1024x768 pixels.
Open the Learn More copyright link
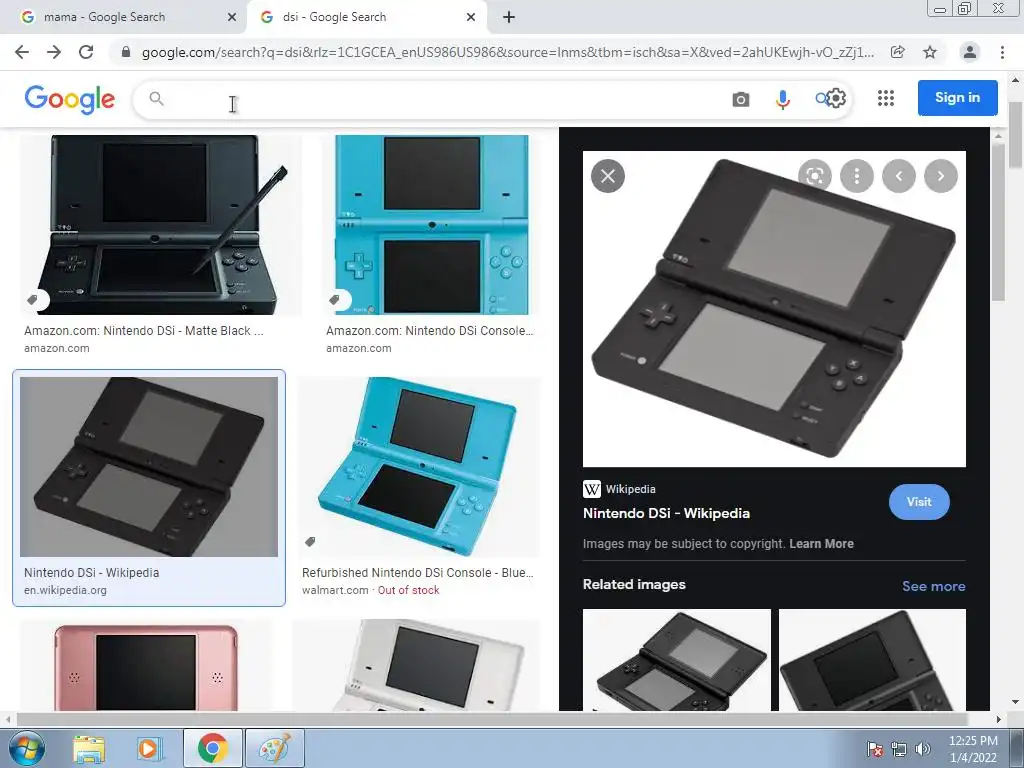[821, 543]
